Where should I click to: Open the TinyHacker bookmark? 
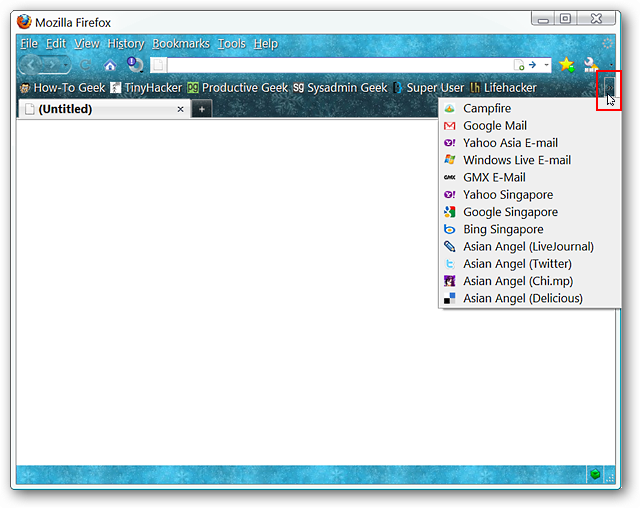tap(146, 88)
